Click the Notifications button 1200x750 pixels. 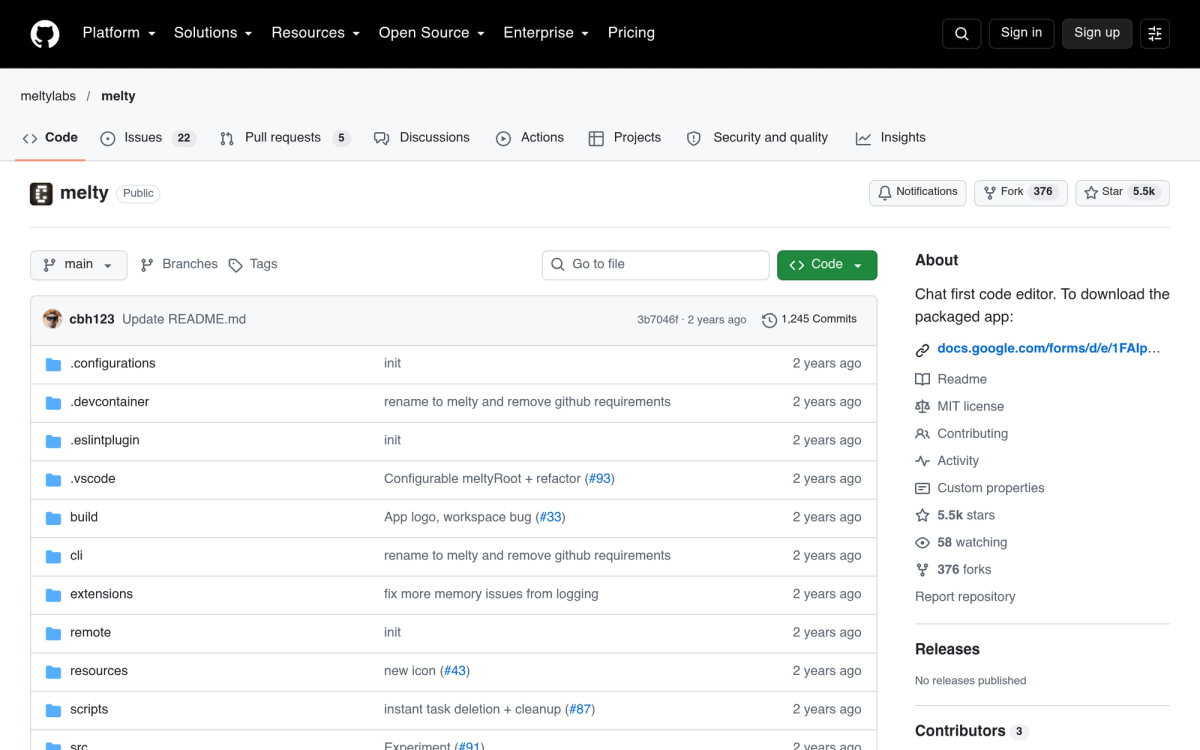point(918,192)
